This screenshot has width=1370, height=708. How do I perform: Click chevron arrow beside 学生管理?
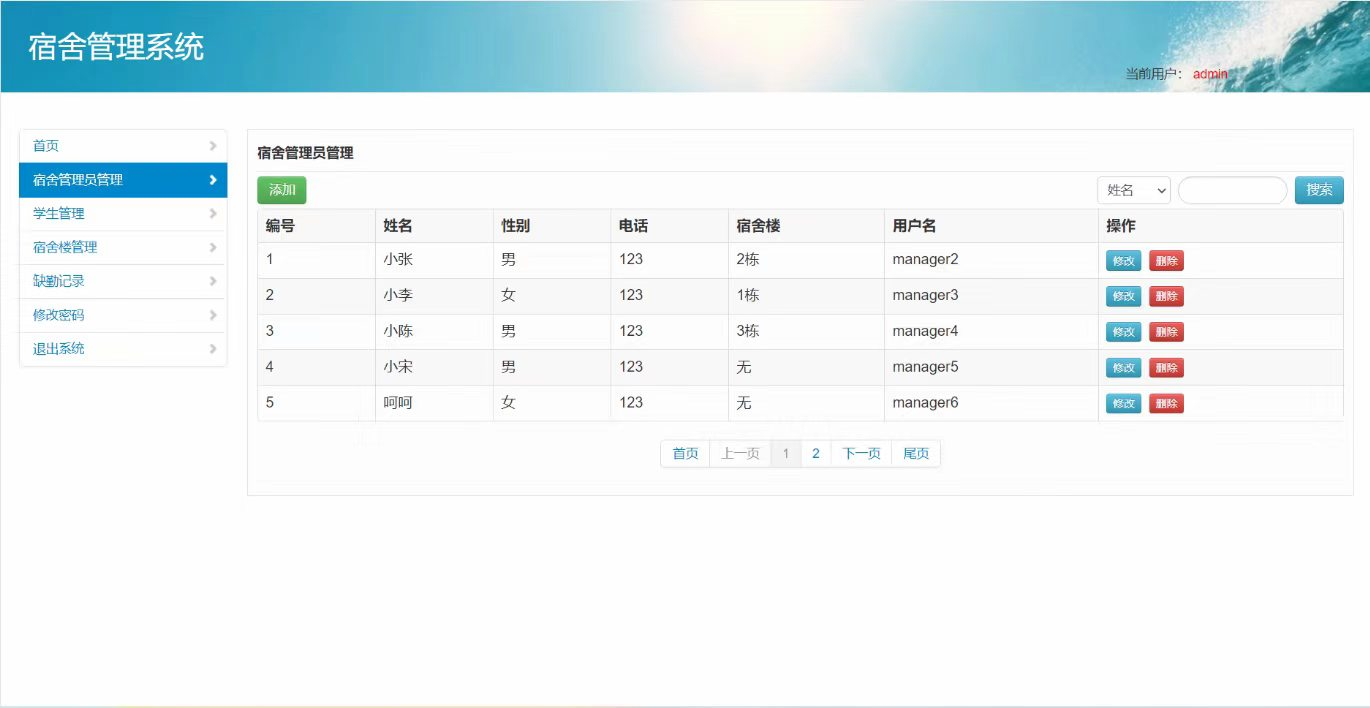(x=213, y=213)
